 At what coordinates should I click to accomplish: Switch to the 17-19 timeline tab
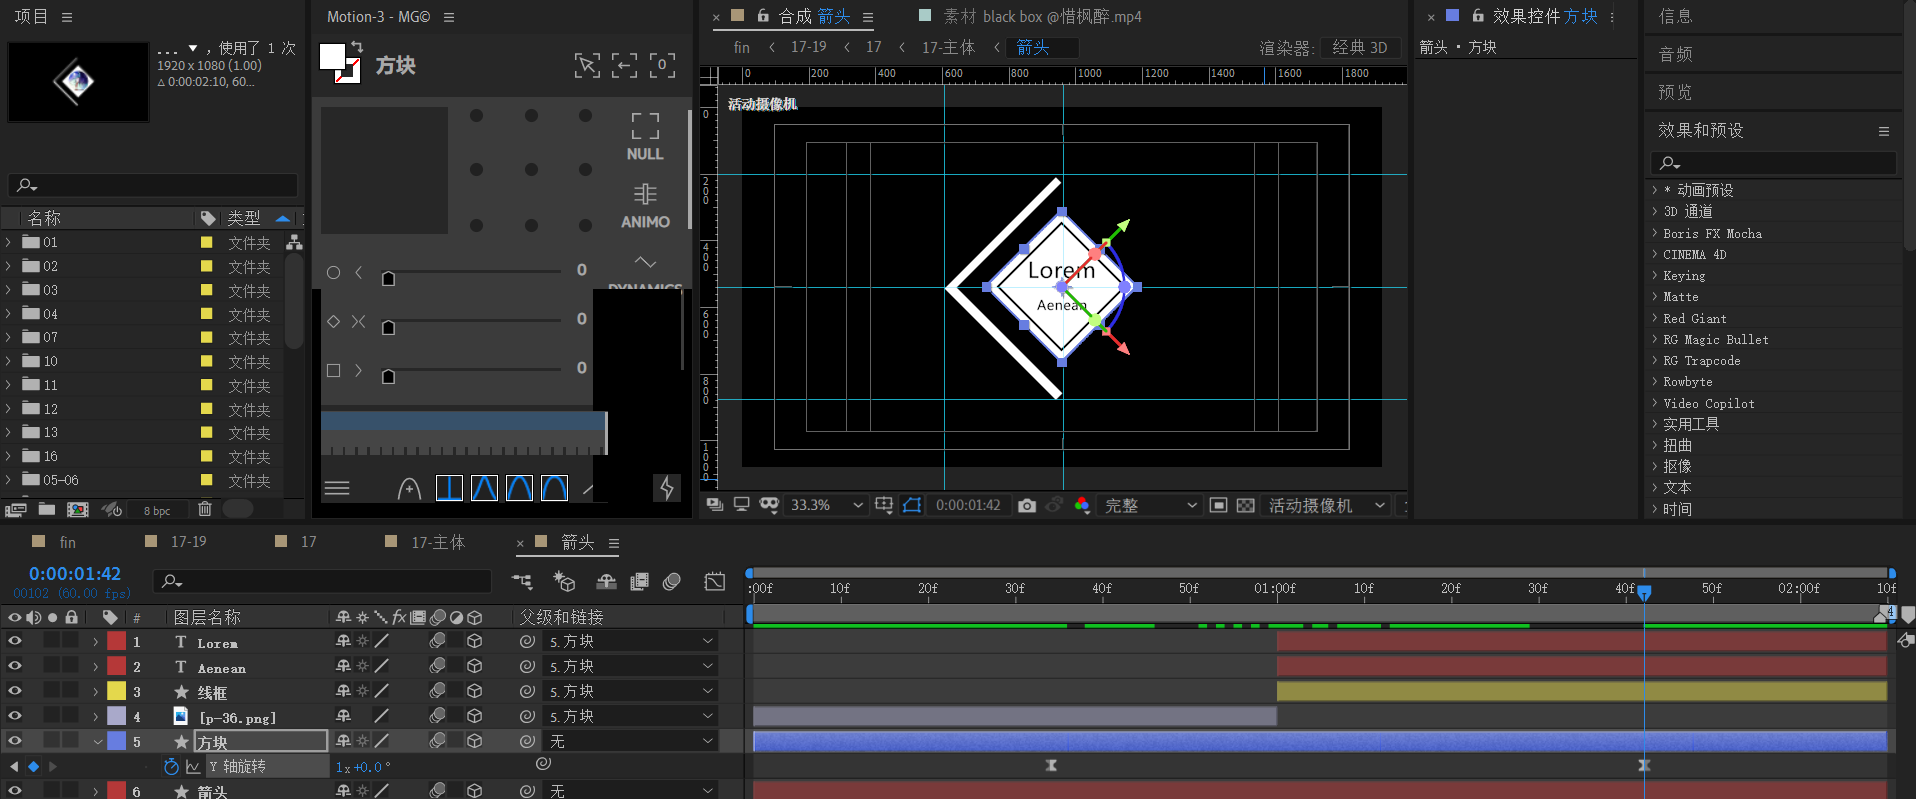click(x=188, y=542)
